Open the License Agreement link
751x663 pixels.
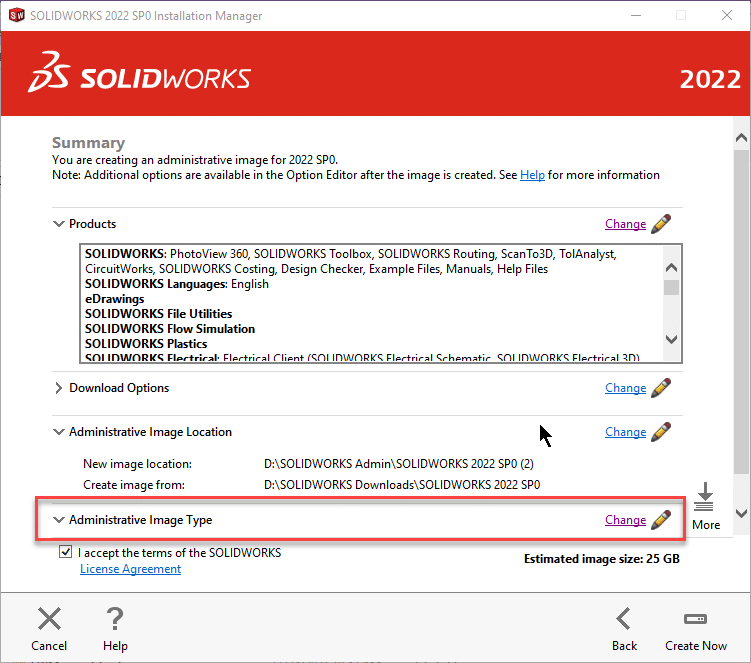pos(130,569)
